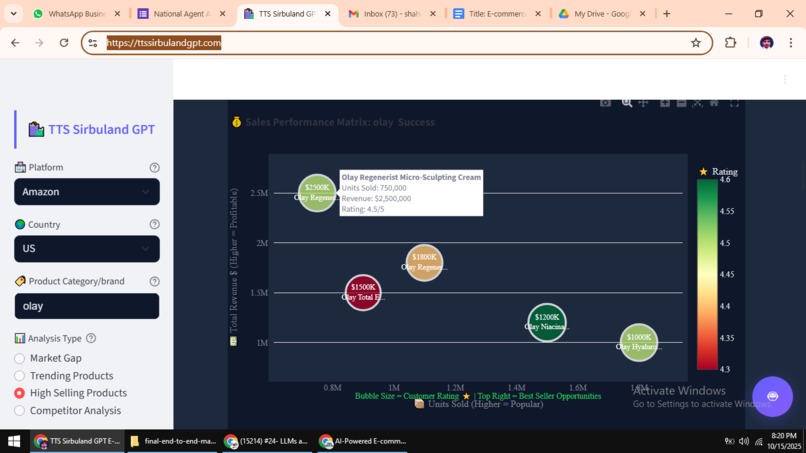The image size is (806, 453).
Task: Activate the plot zoom magnifier tool
Action: (627, 103)
